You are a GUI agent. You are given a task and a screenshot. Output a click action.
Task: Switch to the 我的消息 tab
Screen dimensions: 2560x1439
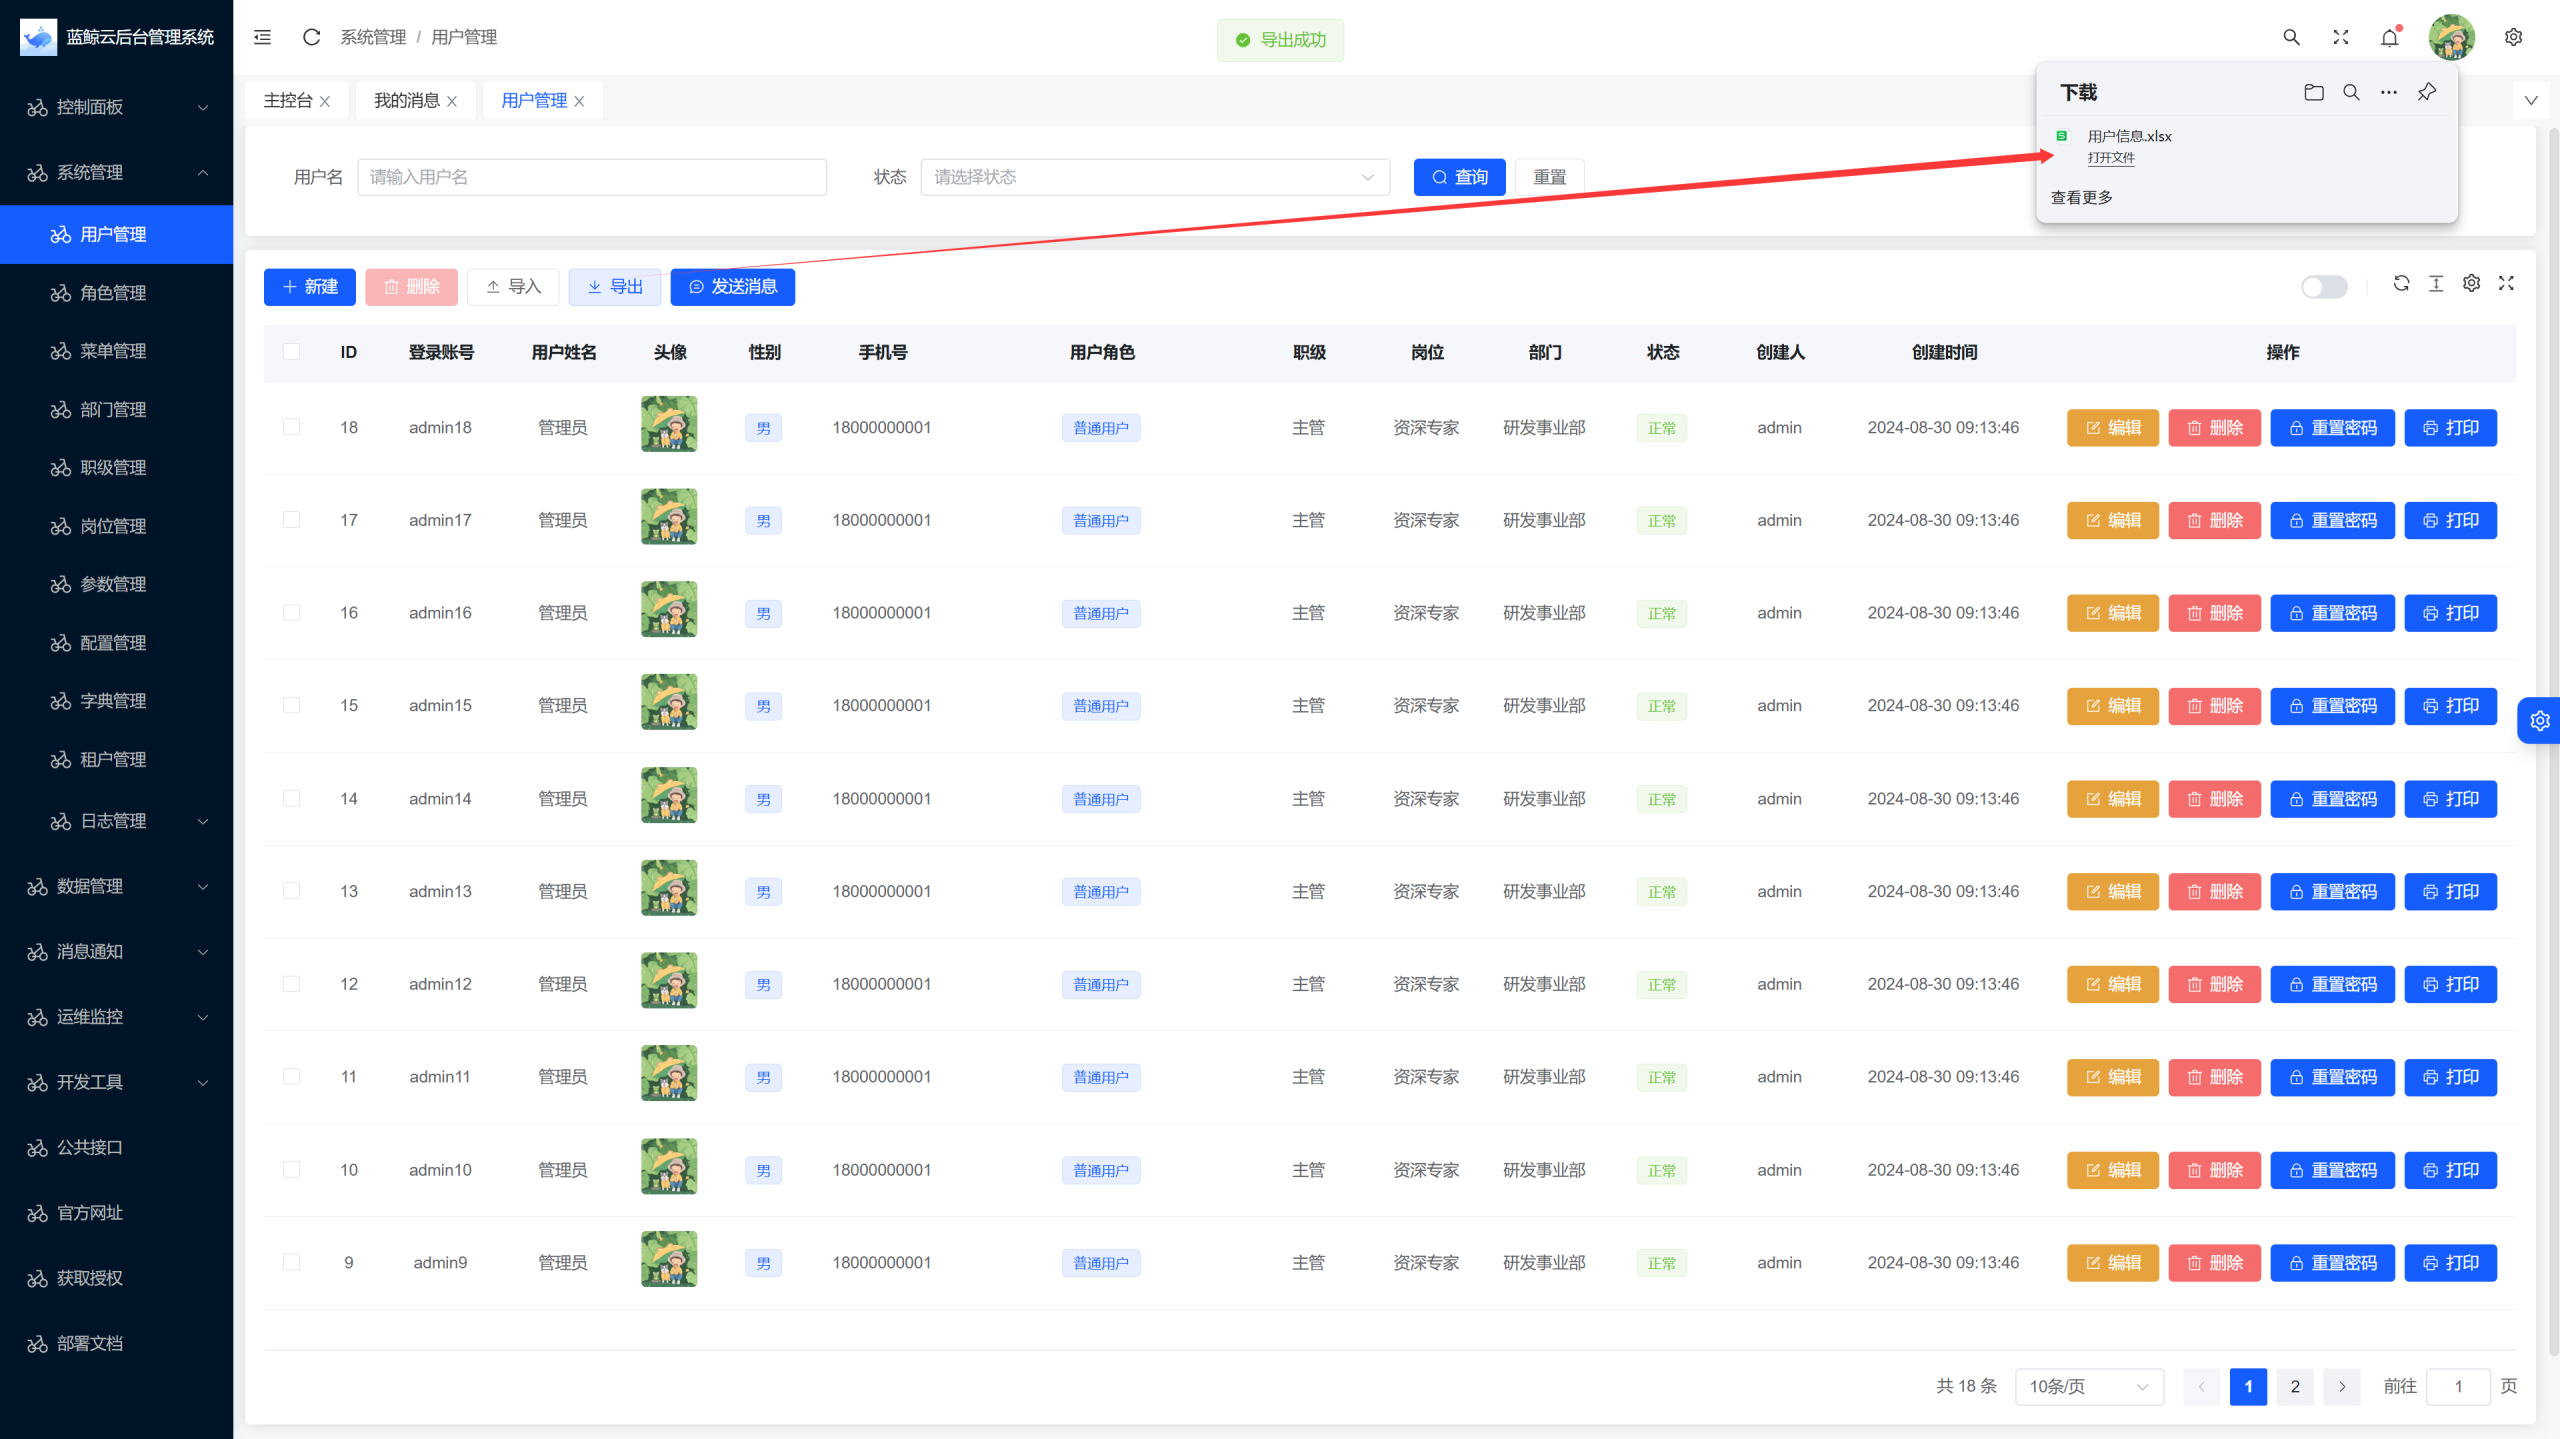tap(406, 100)
